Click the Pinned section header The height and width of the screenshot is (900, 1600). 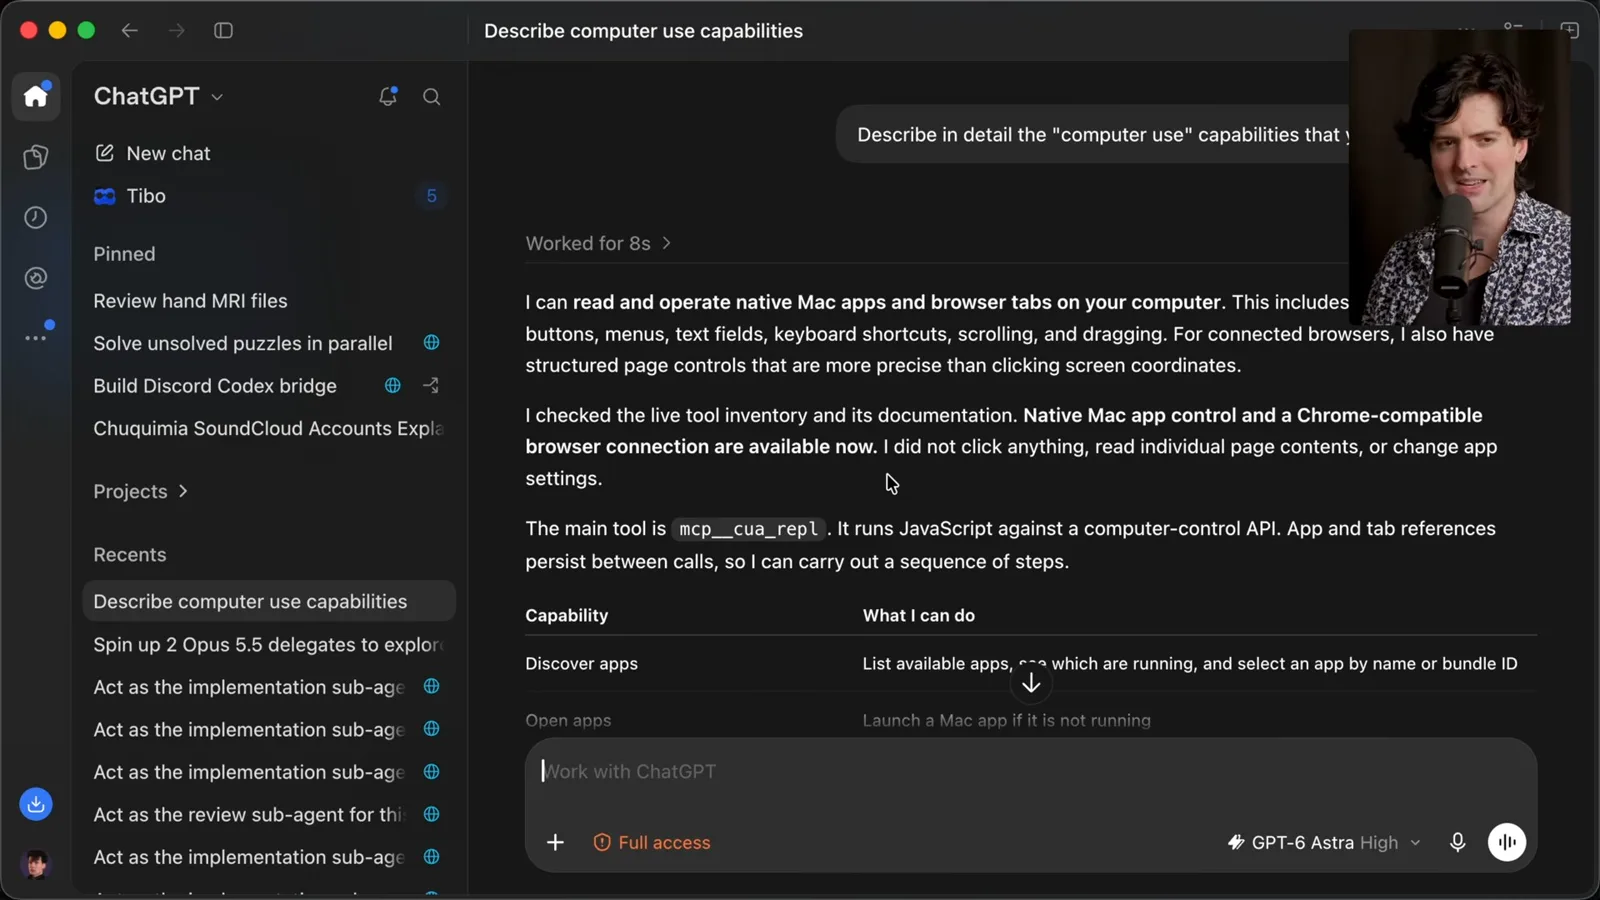(x=124, y=254)
